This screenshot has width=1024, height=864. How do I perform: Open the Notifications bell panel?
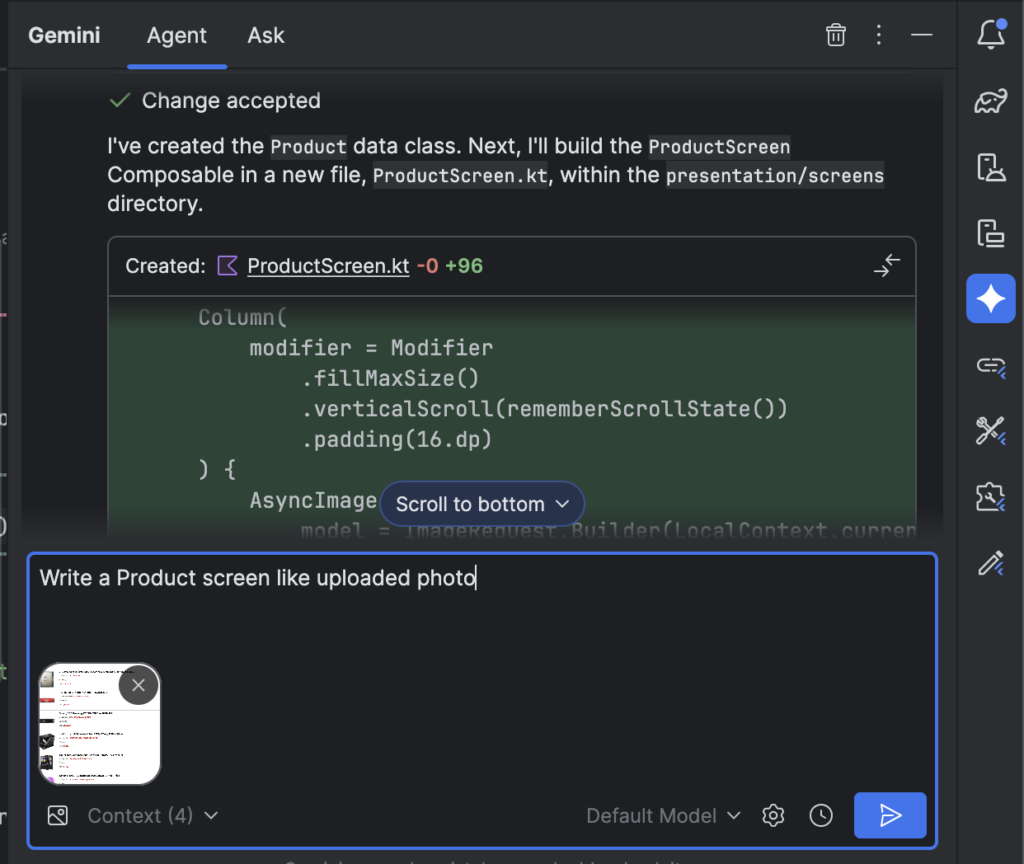tap(990, 36)
